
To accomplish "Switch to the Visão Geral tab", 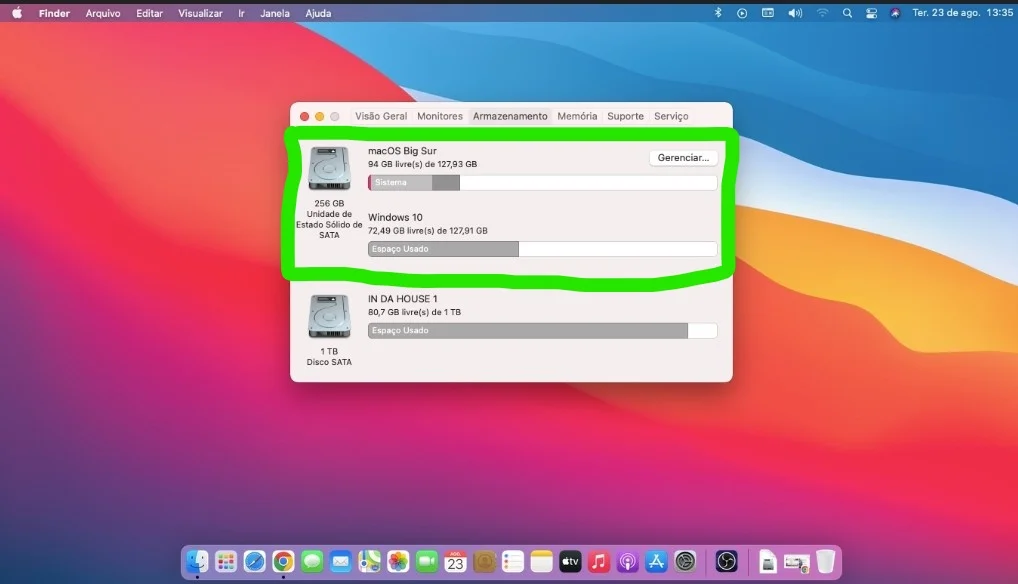I will point(381,116).
